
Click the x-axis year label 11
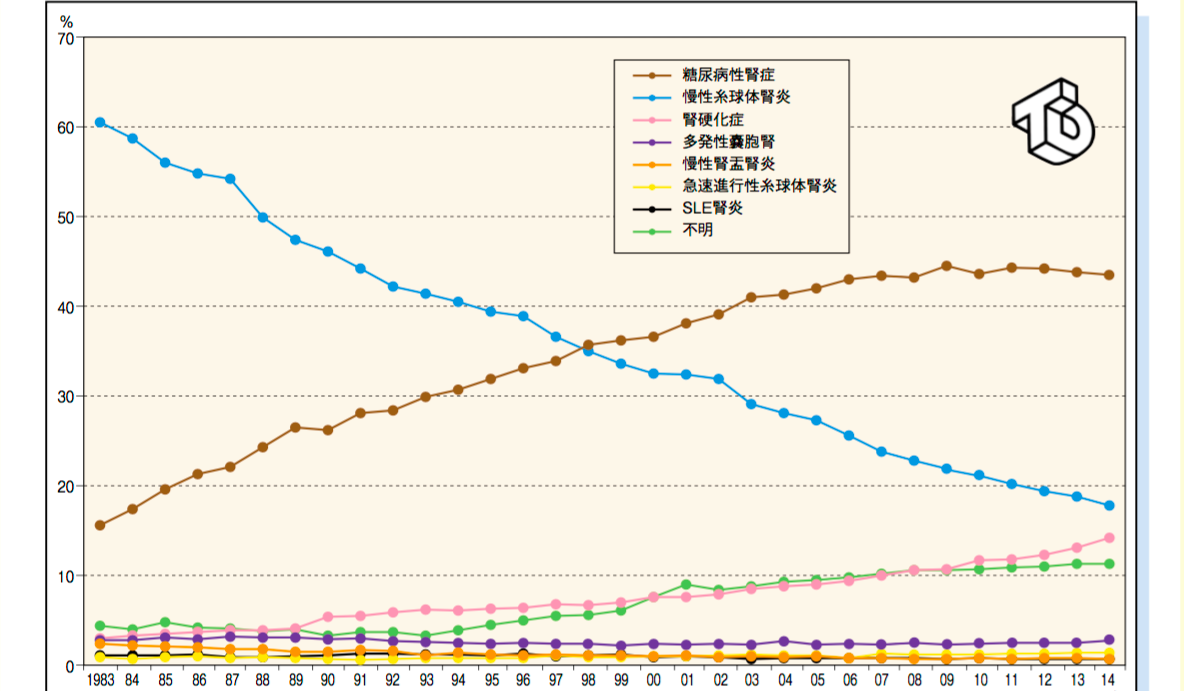click(1012, 680)
